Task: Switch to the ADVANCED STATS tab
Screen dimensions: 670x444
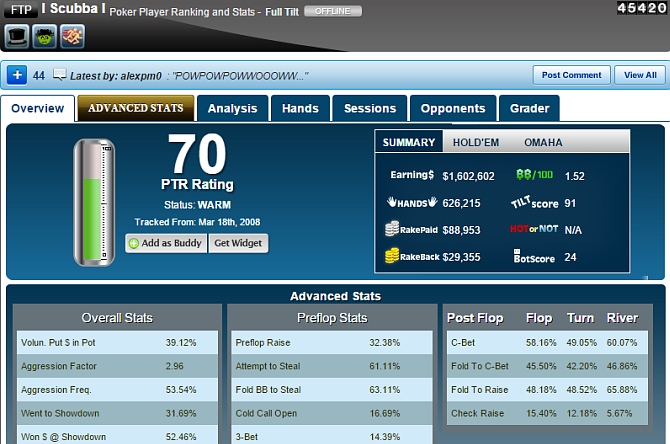Action: point(136,108)
